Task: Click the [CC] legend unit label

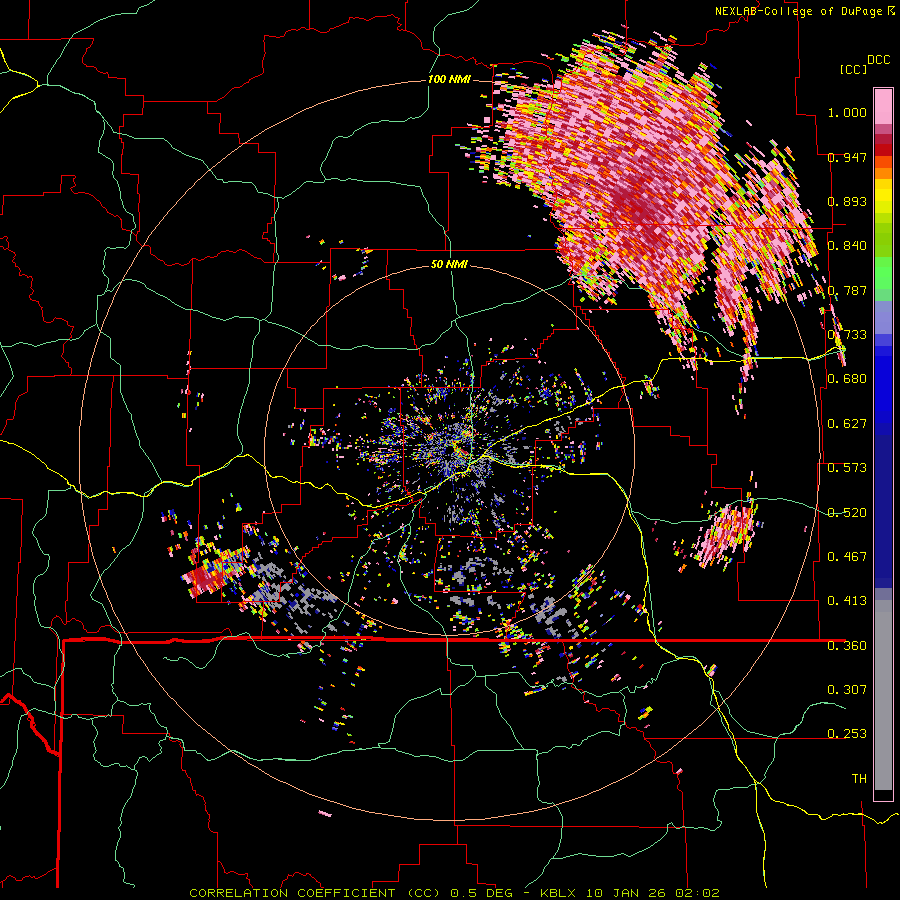Action: [853, 69]
